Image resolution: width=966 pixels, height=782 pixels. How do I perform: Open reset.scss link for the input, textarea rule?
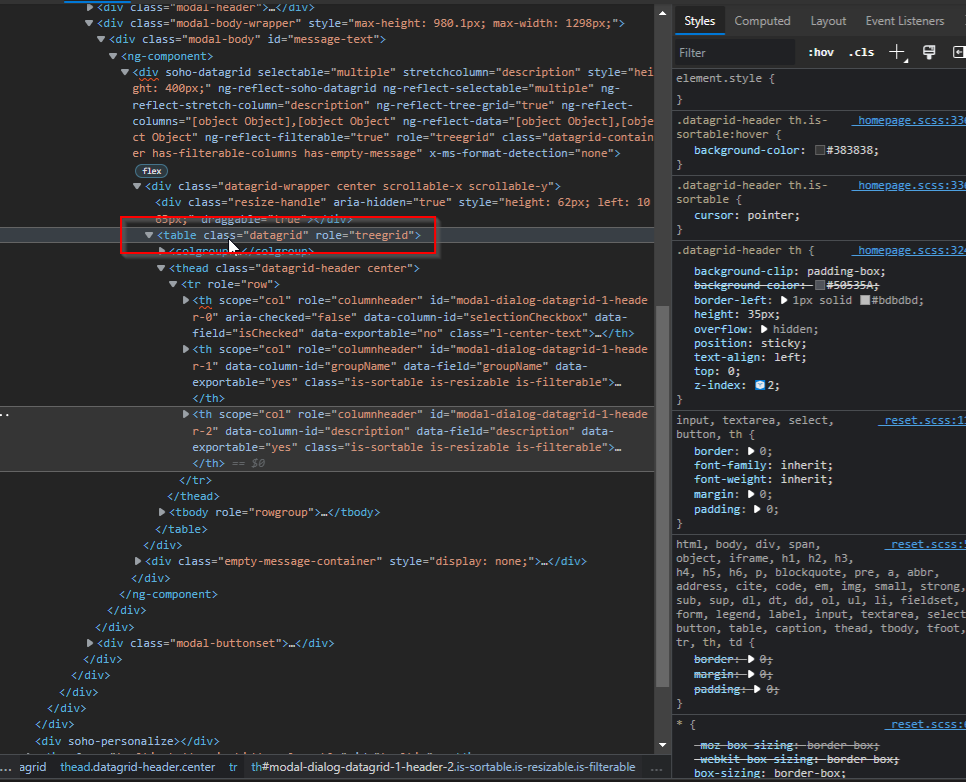(x=922, y=420)
